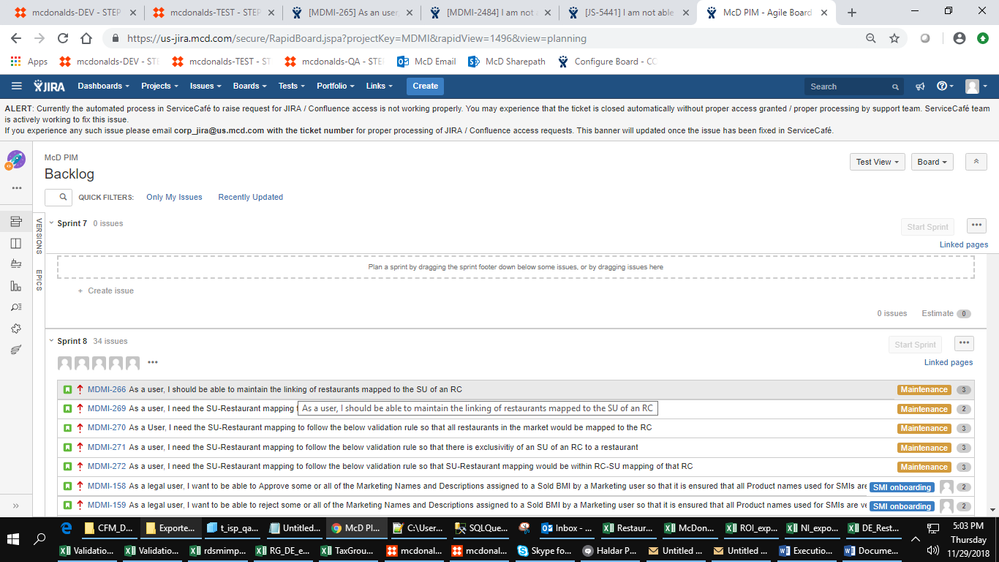Go to Chrome home page icon
Screen dimensions: 999x562
86,38
